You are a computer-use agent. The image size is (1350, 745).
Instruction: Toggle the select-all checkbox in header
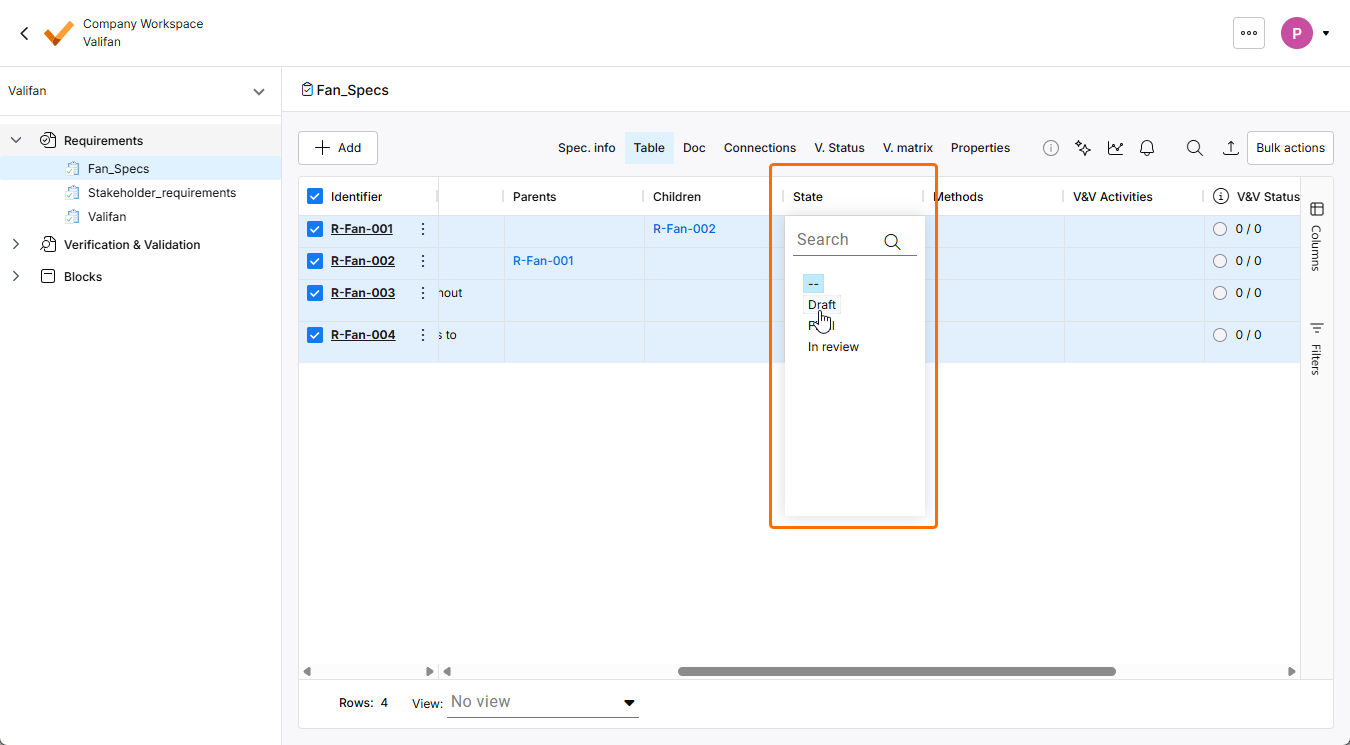point(315,197)
